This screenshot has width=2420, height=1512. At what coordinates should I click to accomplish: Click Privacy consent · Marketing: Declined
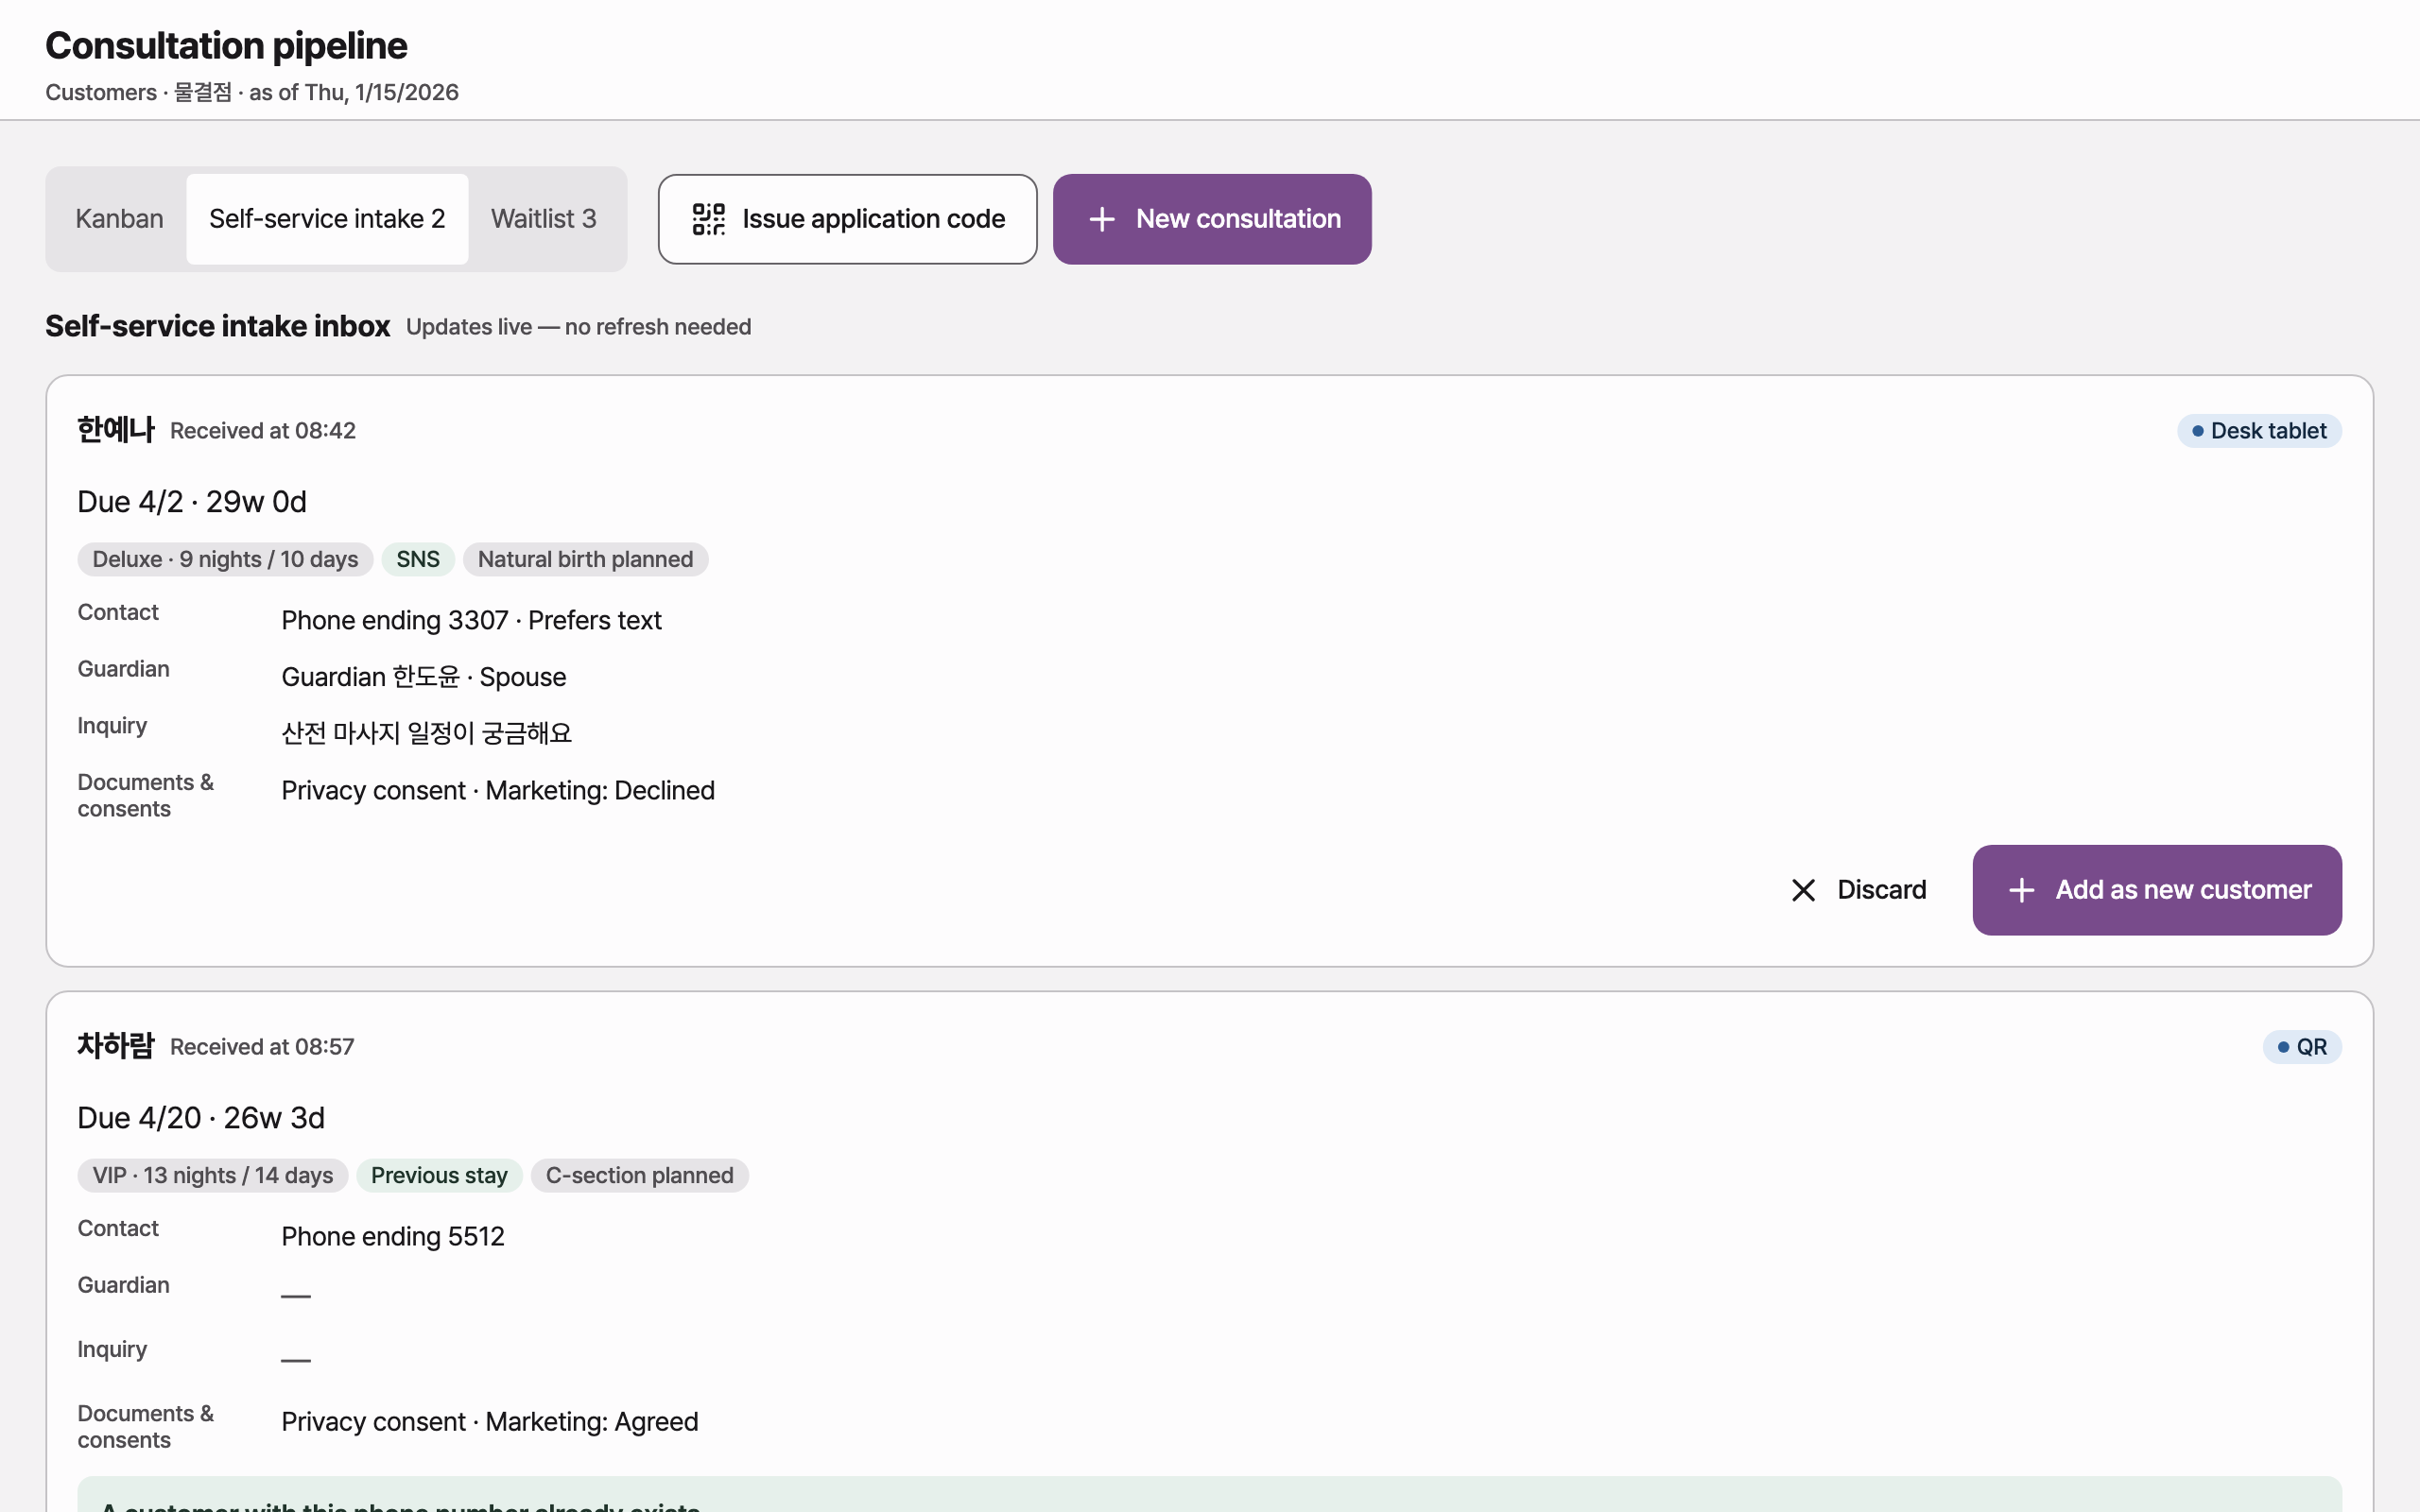pos(498,790)
